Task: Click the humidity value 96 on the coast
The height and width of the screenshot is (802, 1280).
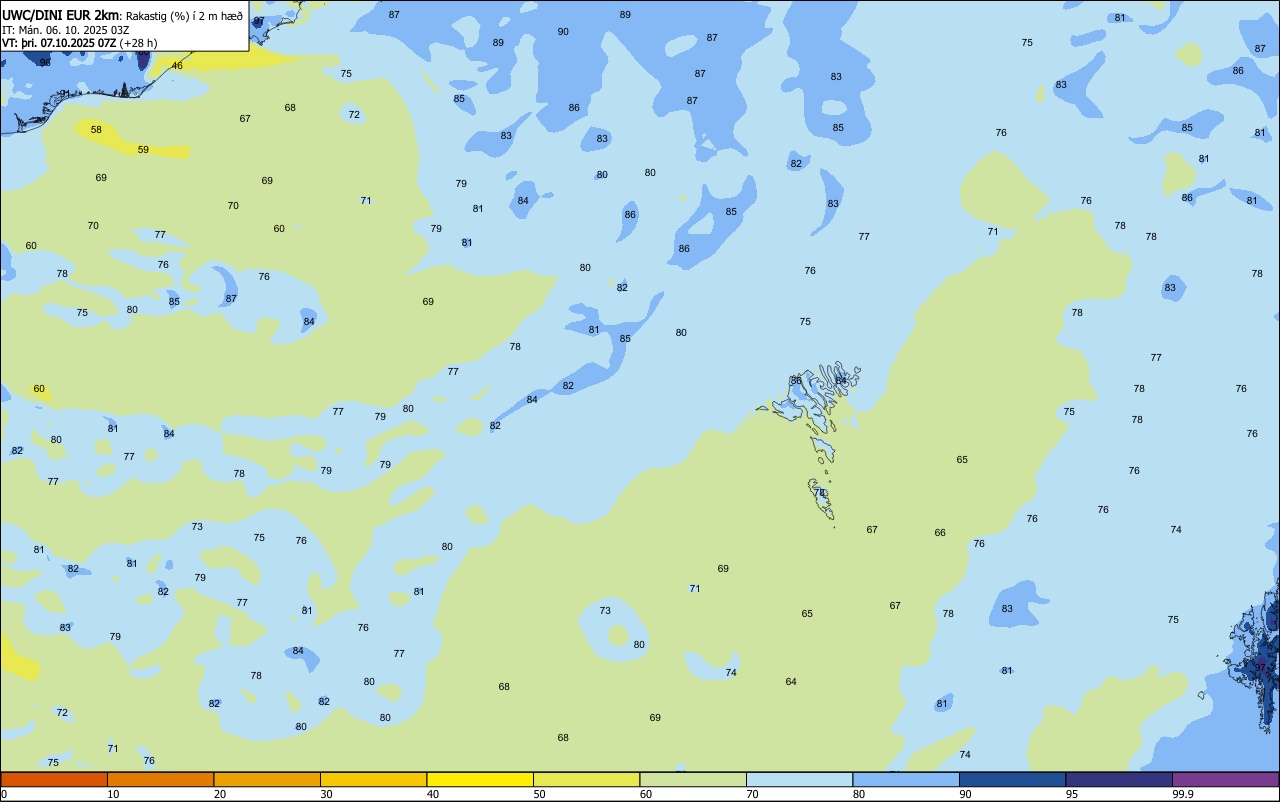Action: coord(45,62)
